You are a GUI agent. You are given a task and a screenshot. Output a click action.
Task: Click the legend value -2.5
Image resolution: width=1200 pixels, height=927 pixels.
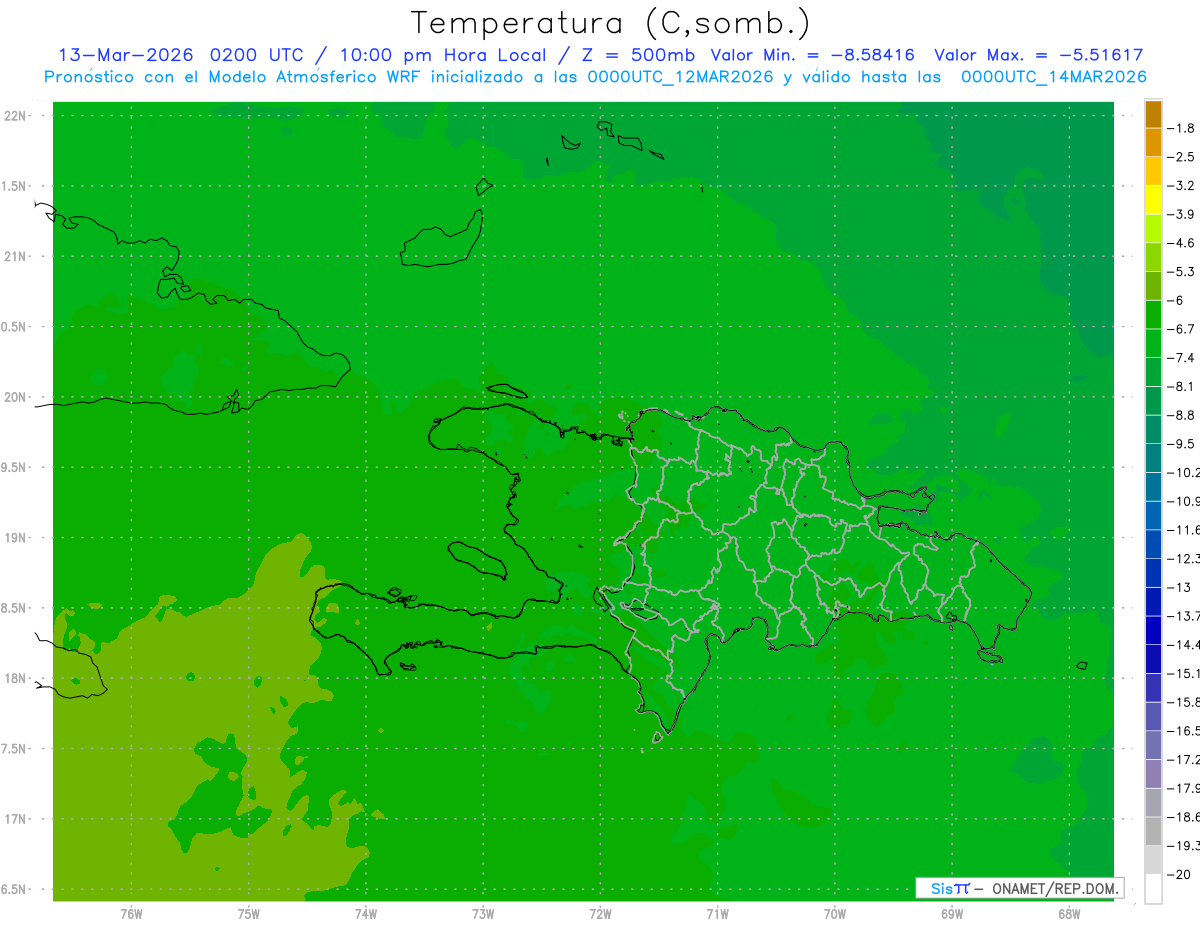(1181, 157)
